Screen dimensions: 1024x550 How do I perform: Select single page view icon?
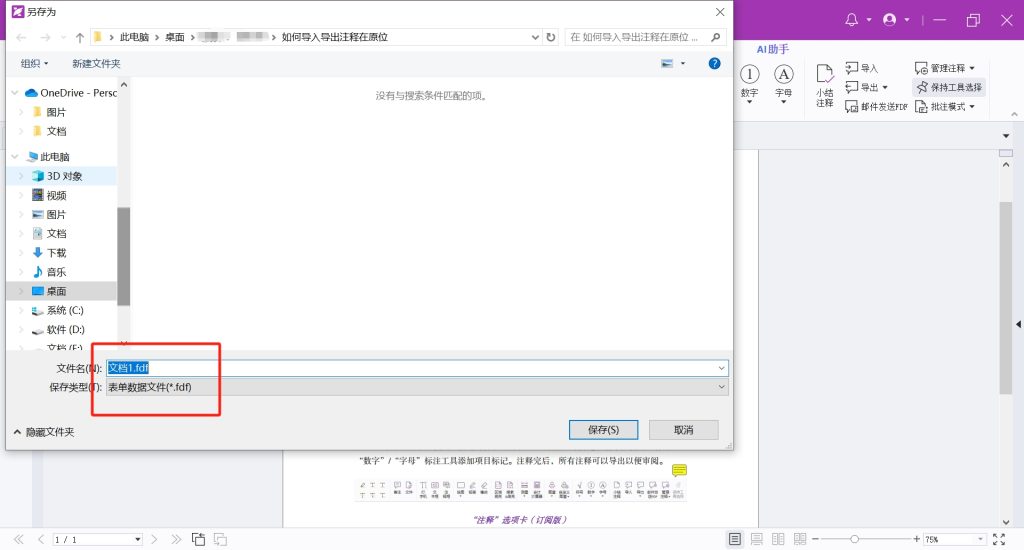pyautogui.click(x=735, y=539)
